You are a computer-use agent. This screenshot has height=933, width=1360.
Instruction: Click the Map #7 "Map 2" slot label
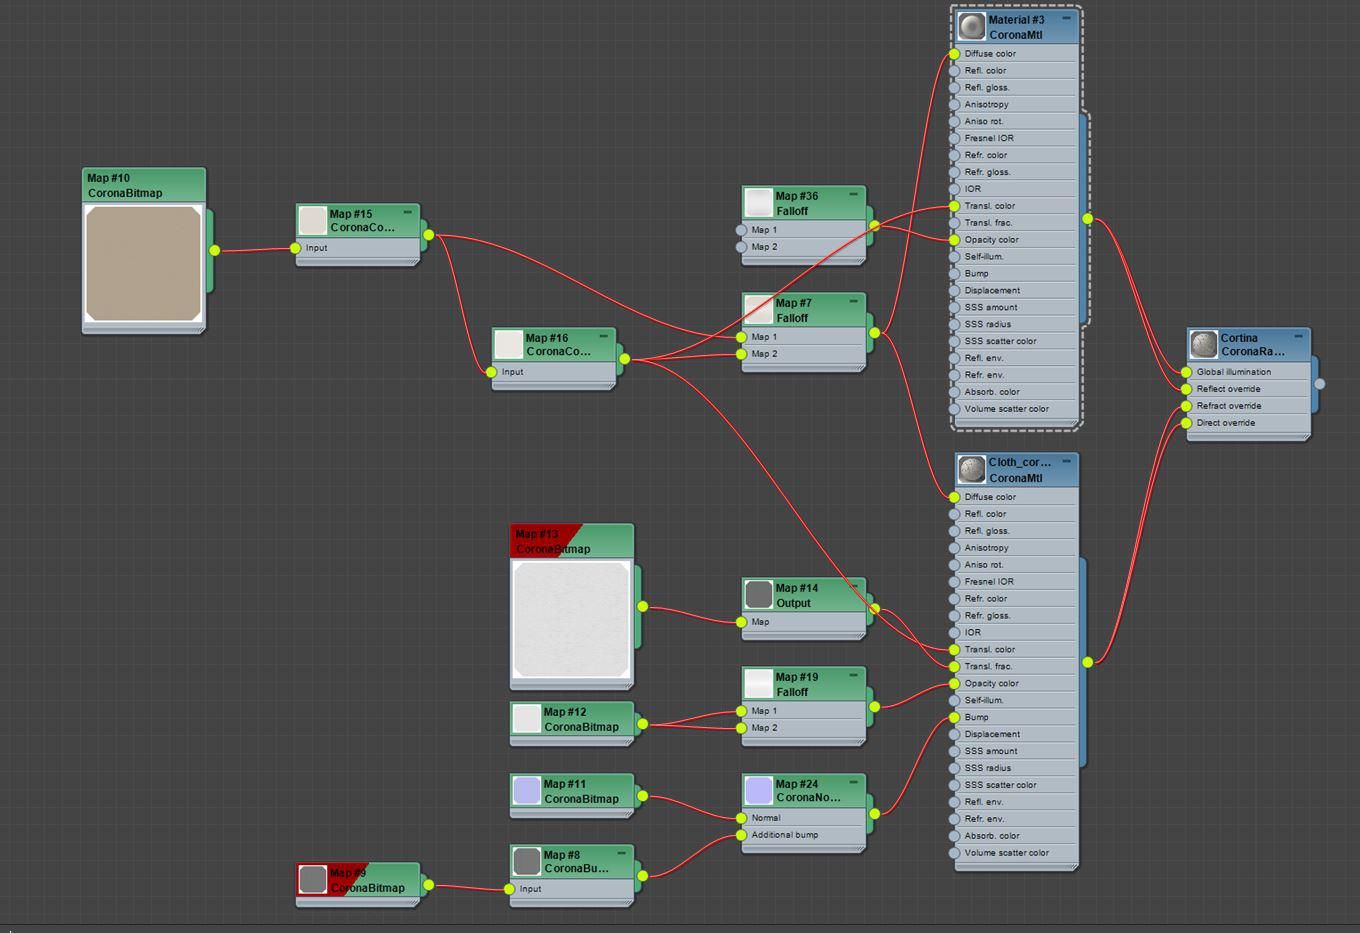tap(764, 354)
